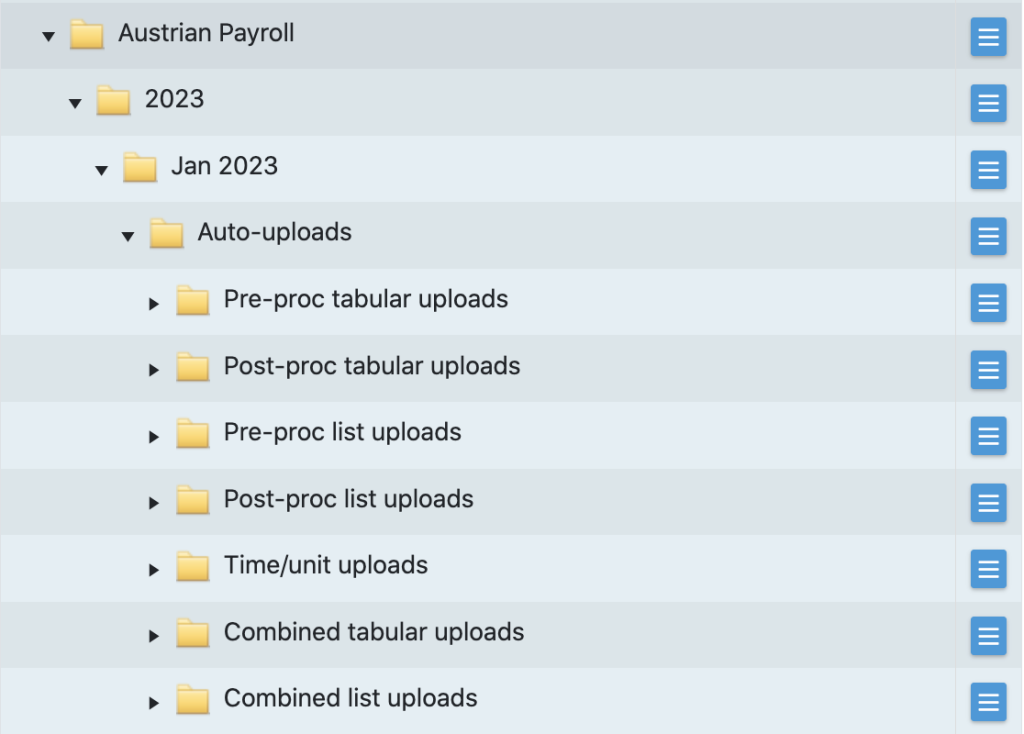Expand the Time/unit uploads folder arrow
Screen dimensions: 1024x734
154,569
